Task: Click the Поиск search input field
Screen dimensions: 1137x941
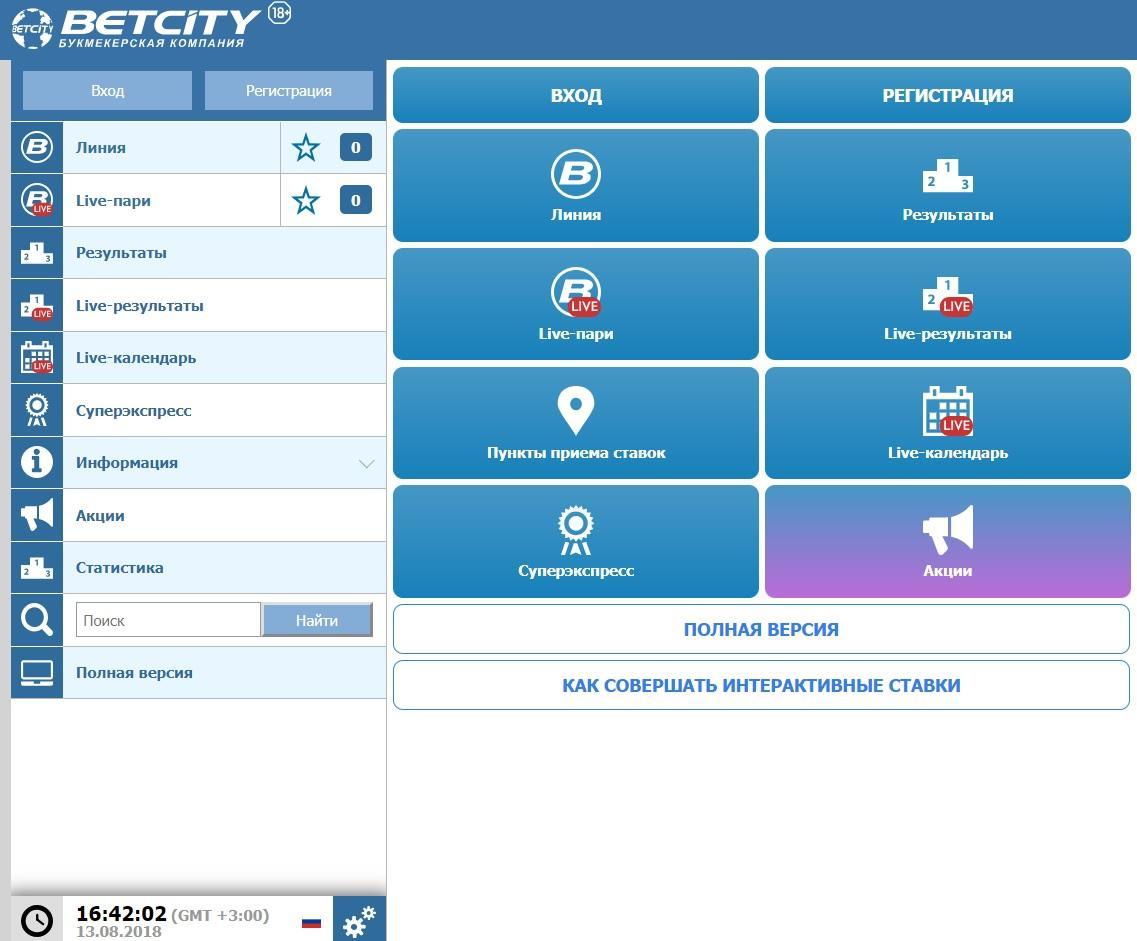Action: (168, 620)
